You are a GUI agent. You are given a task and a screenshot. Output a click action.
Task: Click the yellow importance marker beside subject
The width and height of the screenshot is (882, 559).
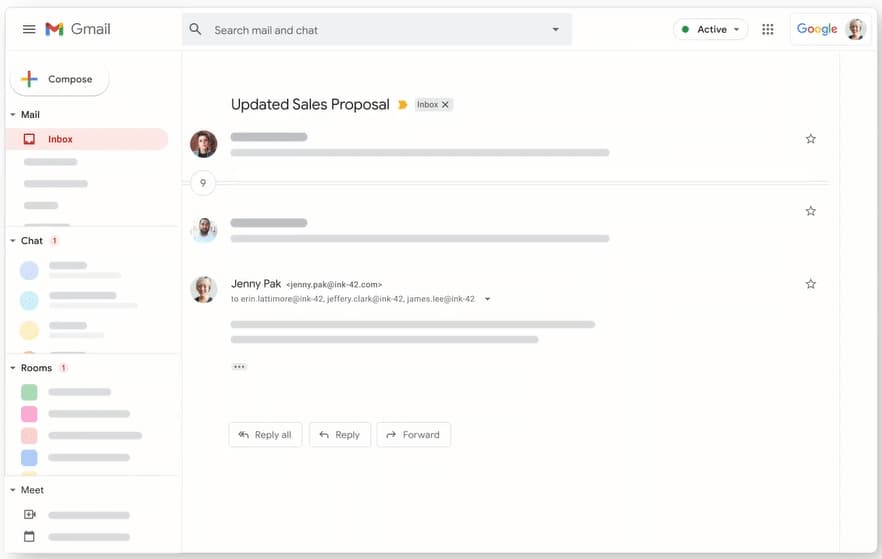(402, 105)
